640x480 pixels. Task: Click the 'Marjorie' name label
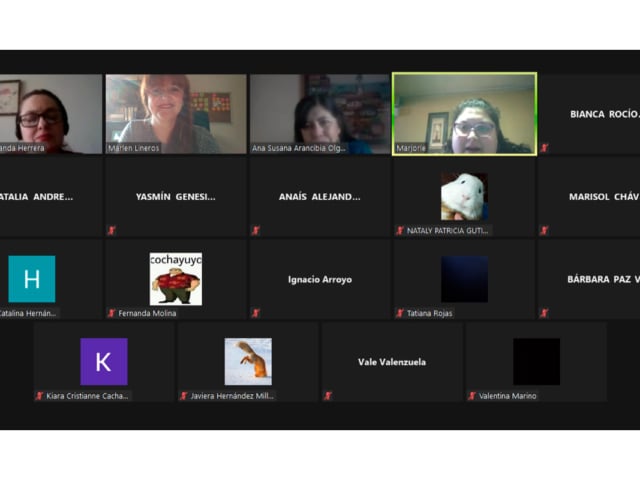411,148
